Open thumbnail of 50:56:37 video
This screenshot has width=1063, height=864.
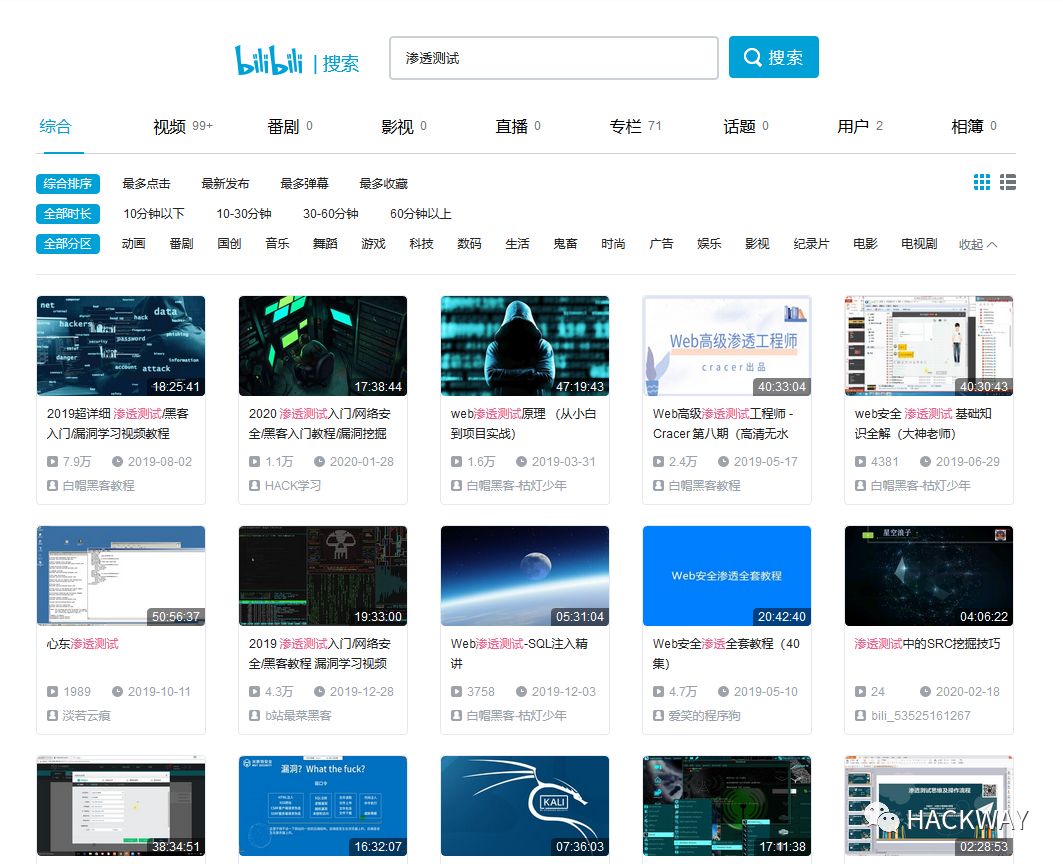click(121, 576)
